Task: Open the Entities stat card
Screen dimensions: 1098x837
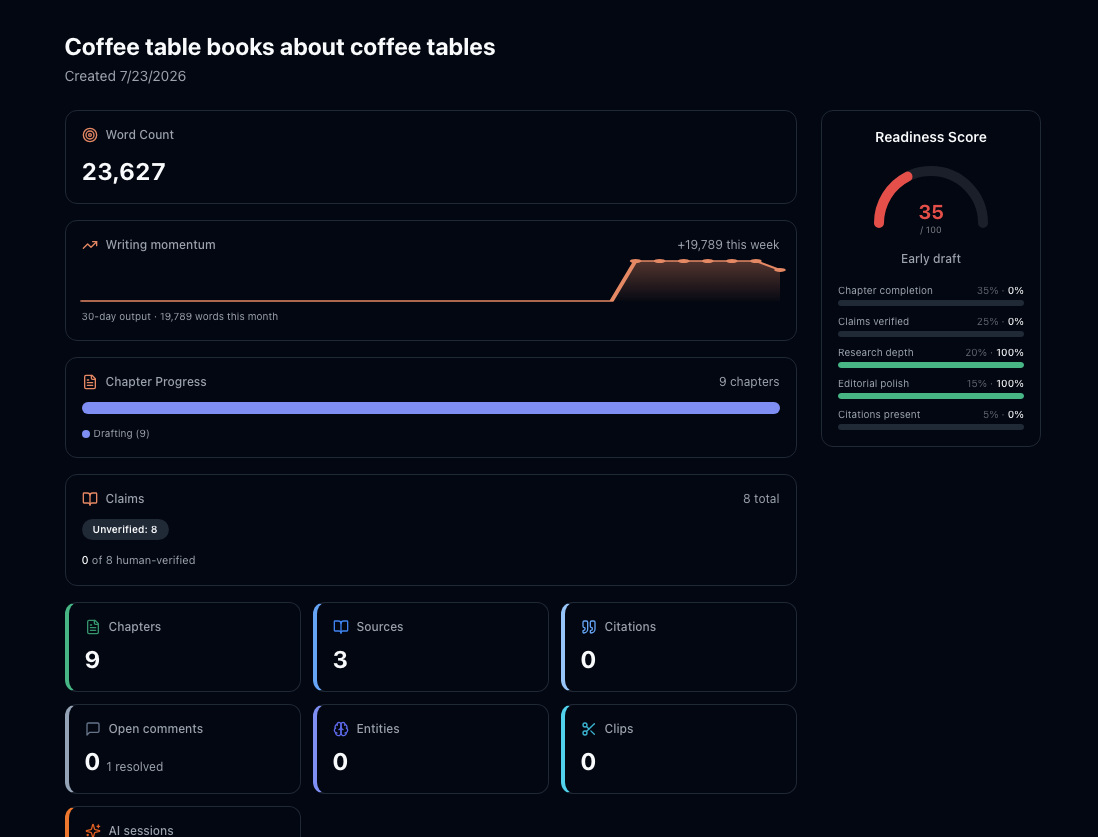Action: [x=431, y=749]
